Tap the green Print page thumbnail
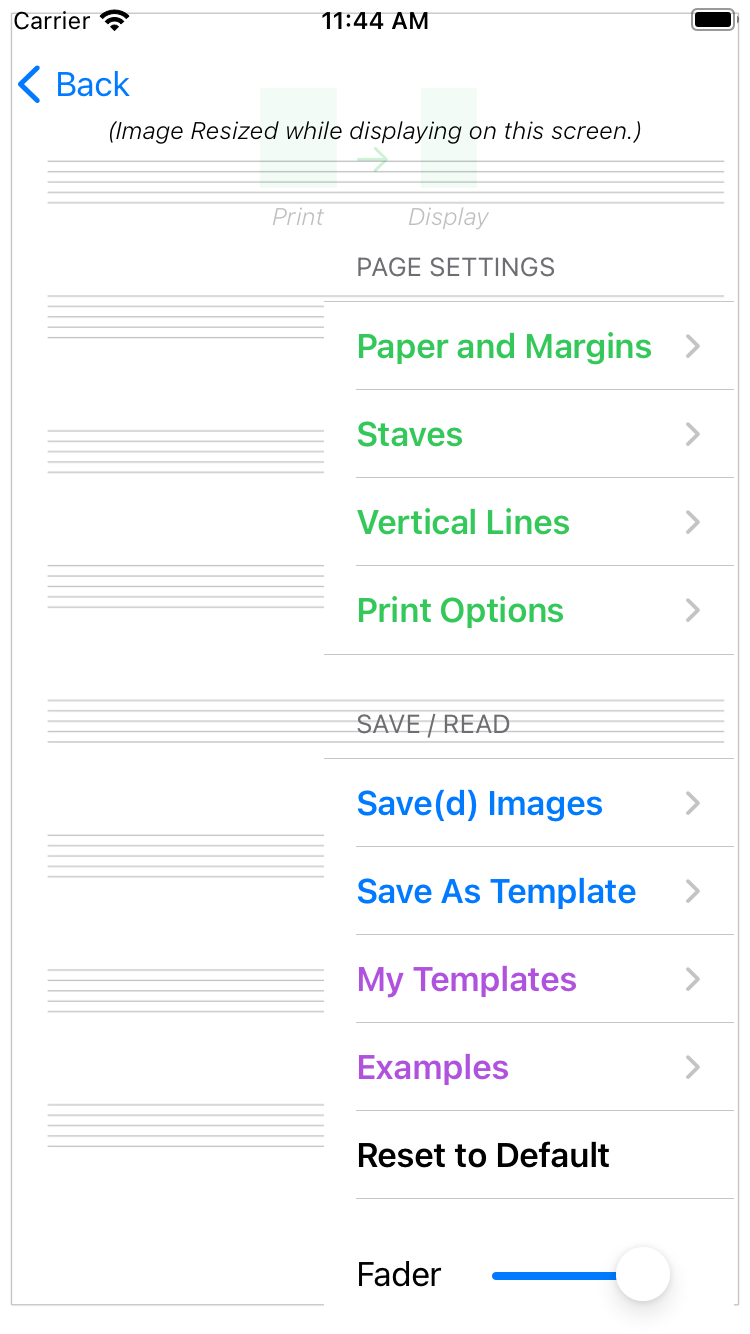 [x=298, y=138]
